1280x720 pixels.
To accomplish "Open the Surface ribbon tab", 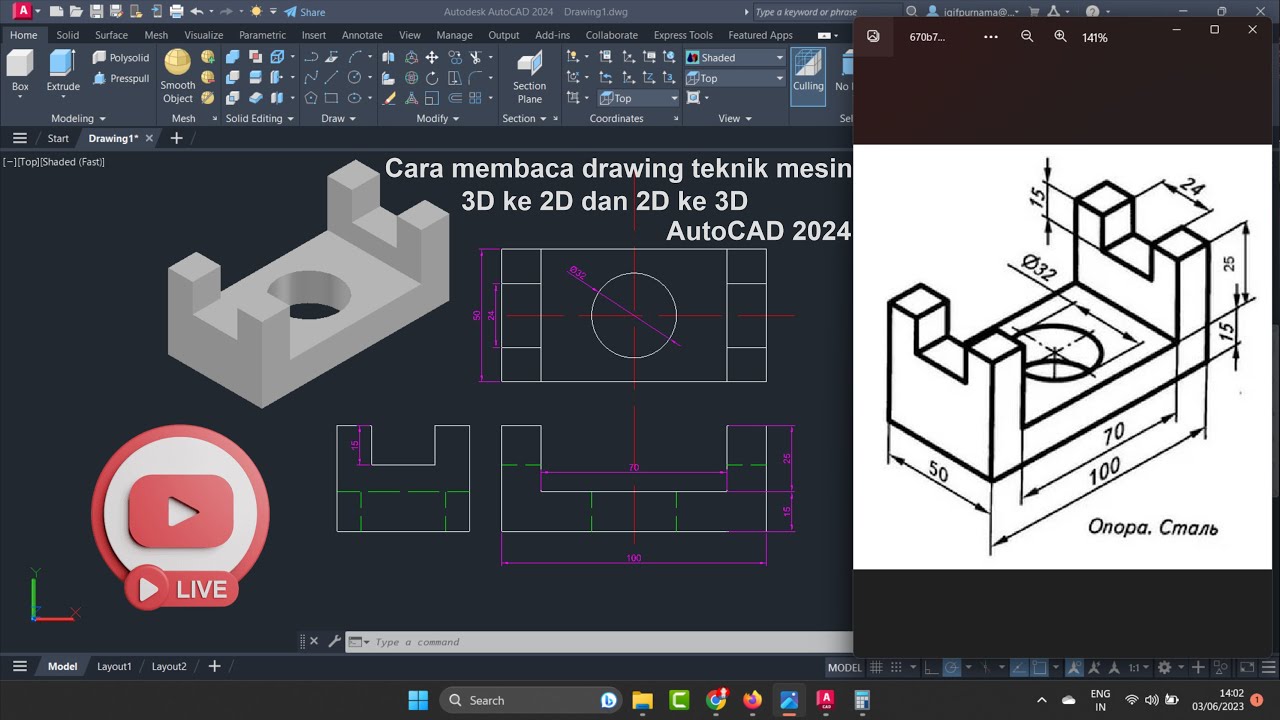I will (x=111, y=35).
